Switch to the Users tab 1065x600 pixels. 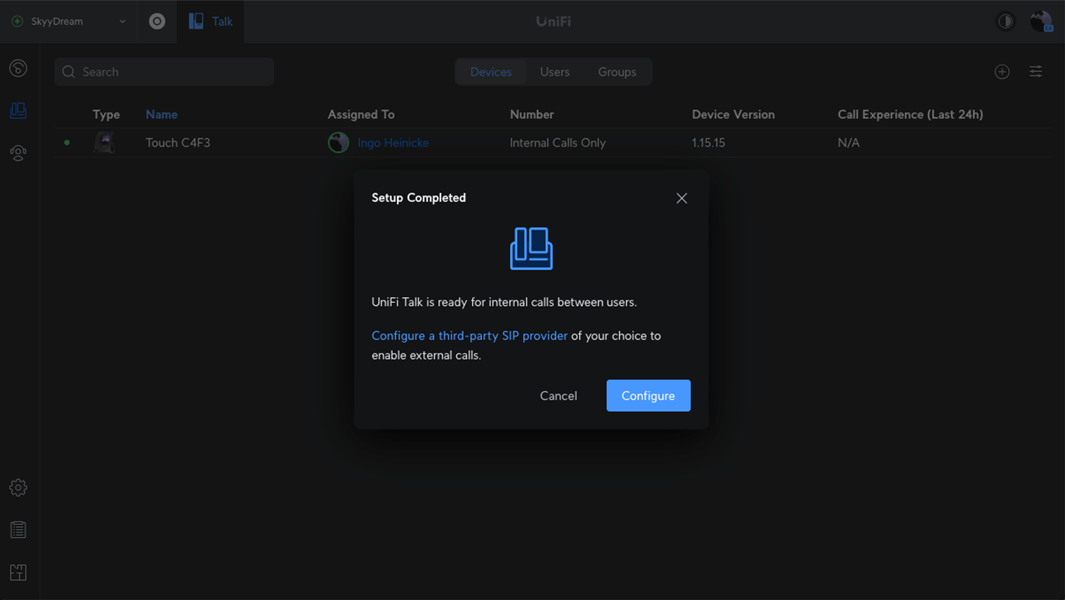tap(554, 72)
